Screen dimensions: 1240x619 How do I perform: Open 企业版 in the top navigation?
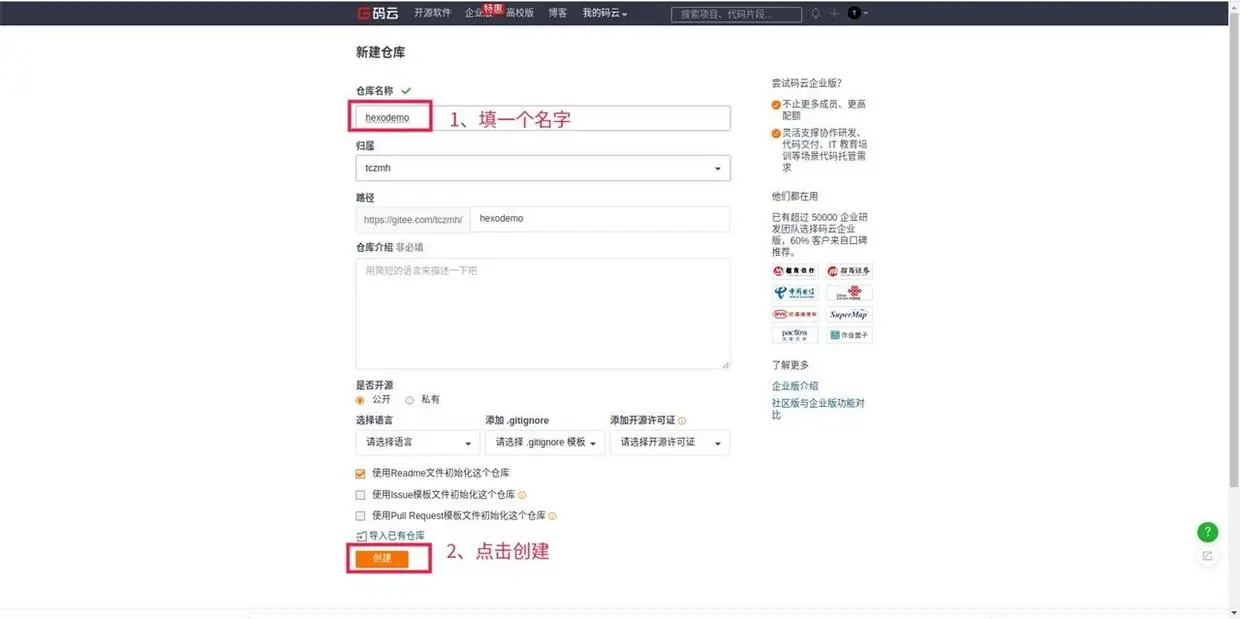479,13
